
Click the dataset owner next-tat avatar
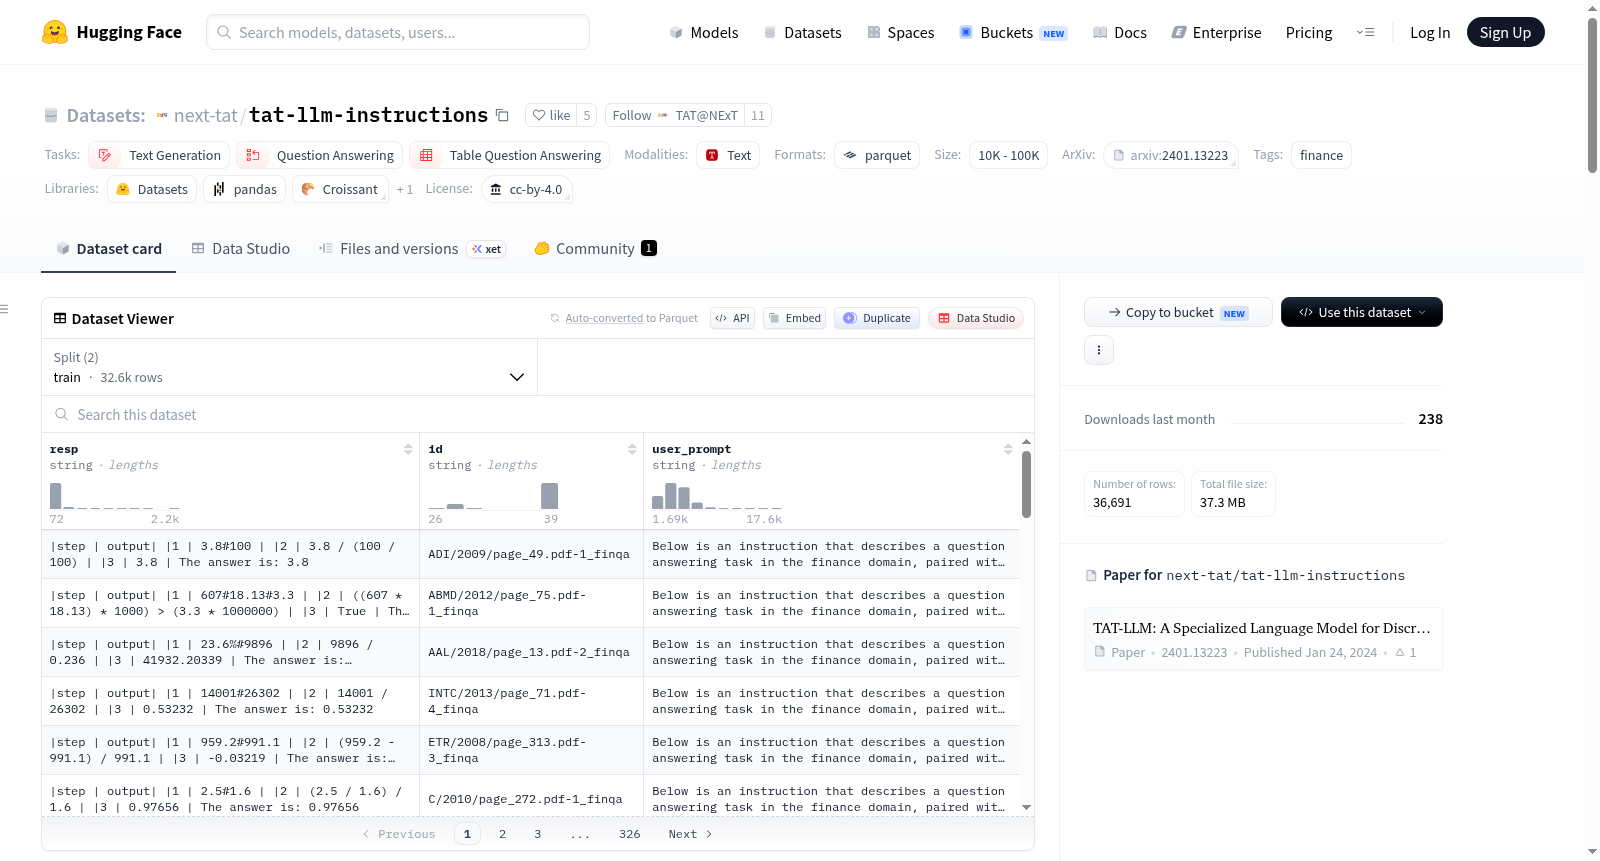(x=162, y=115)
